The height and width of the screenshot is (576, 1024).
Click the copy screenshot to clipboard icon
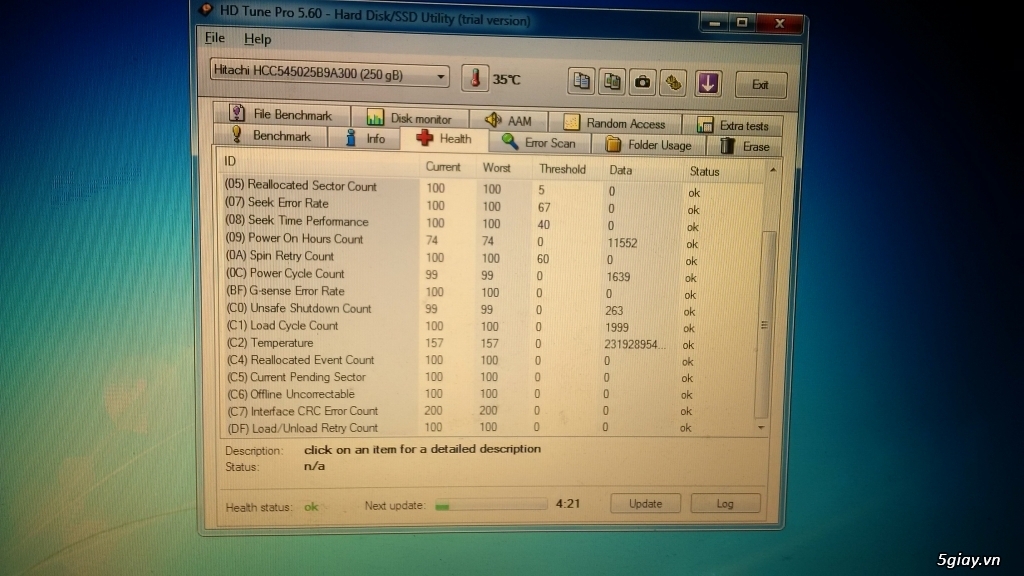tap(612, 82)
